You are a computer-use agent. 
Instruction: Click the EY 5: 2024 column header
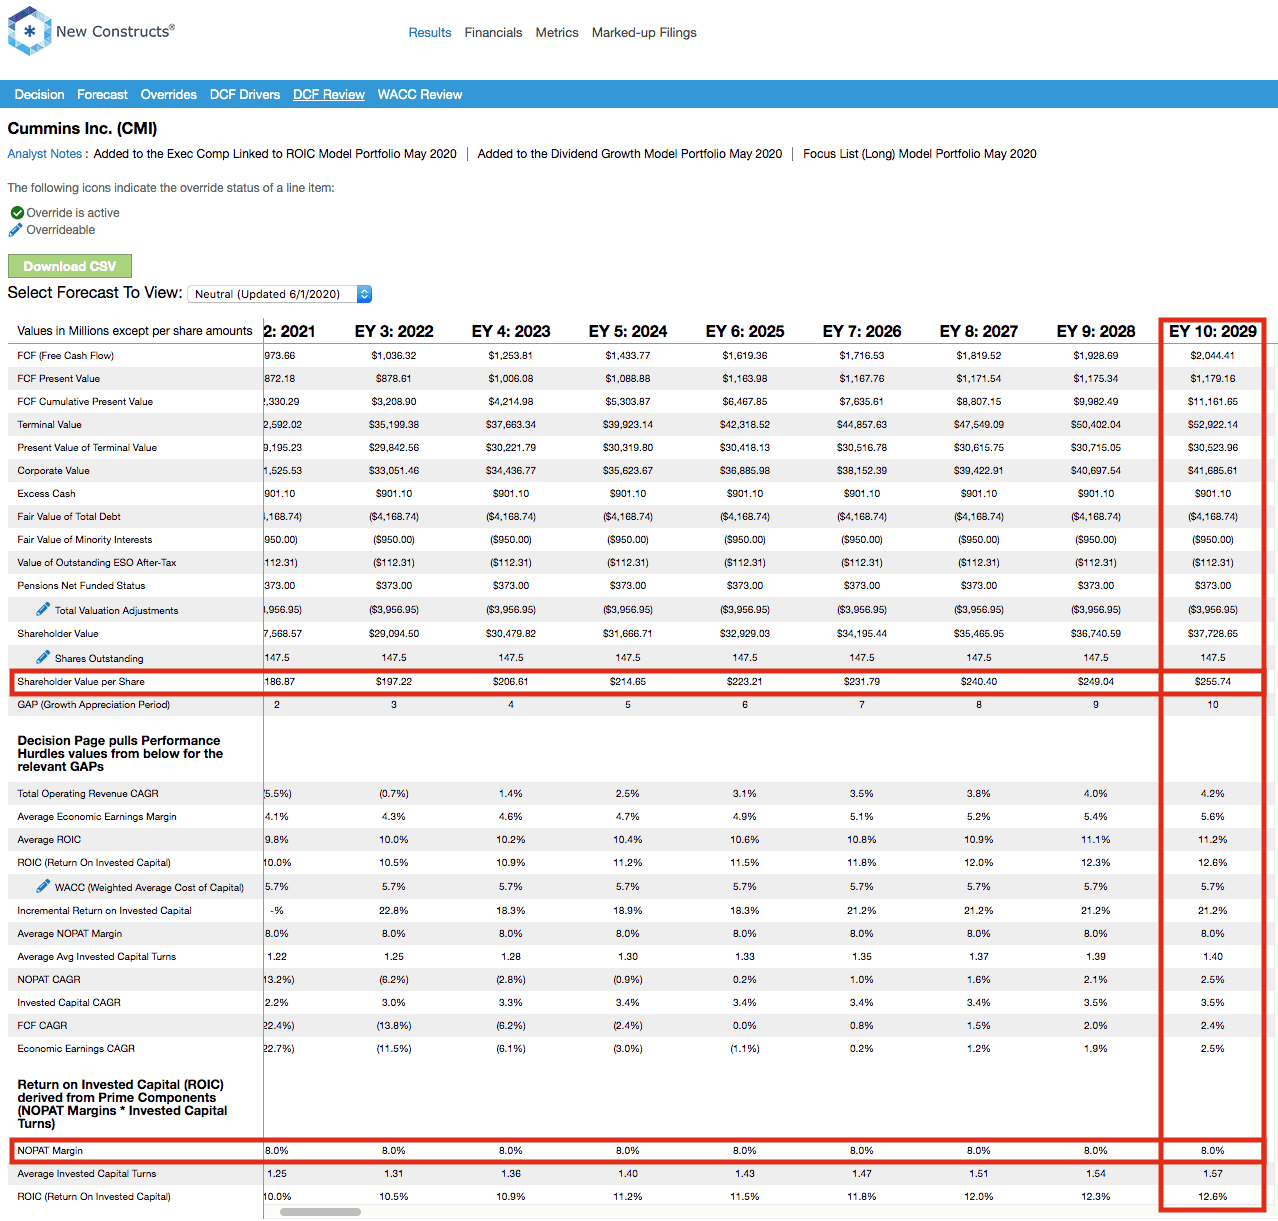(628, 331)
